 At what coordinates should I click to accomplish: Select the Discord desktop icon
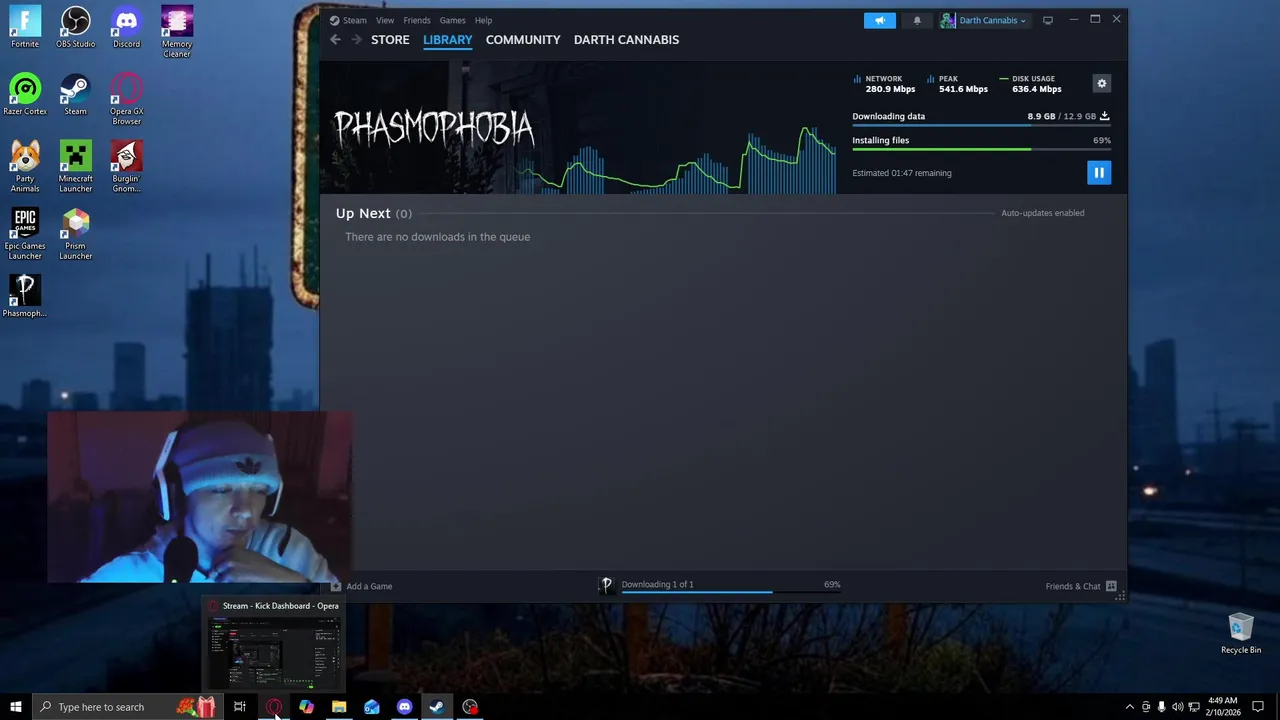tap(126, 27)
